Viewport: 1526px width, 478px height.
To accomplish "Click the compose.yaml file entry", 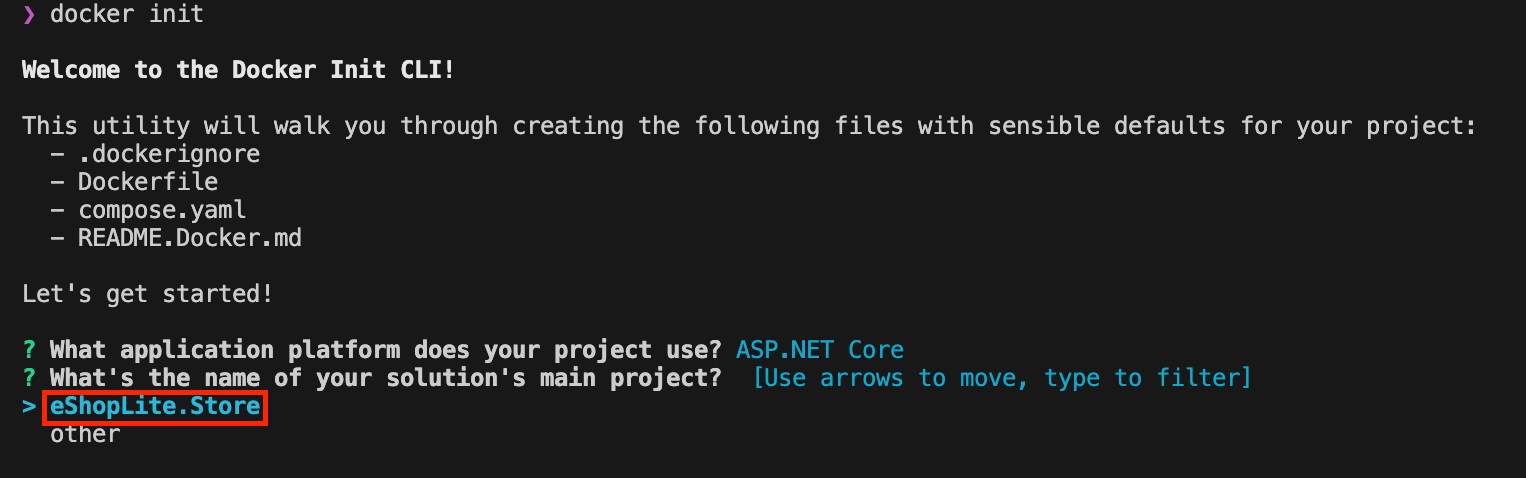I will click(162, 210).
